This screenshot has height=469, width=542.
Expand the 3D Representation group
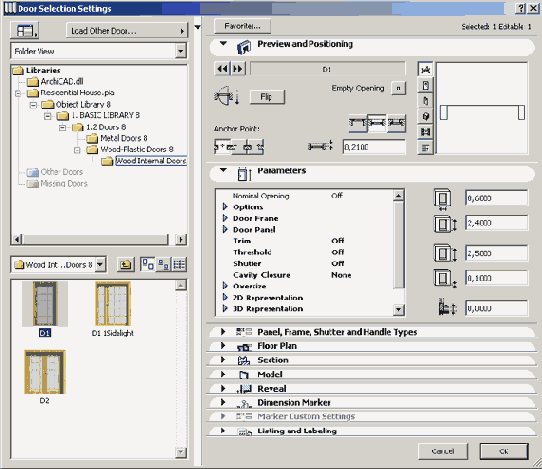225,308
